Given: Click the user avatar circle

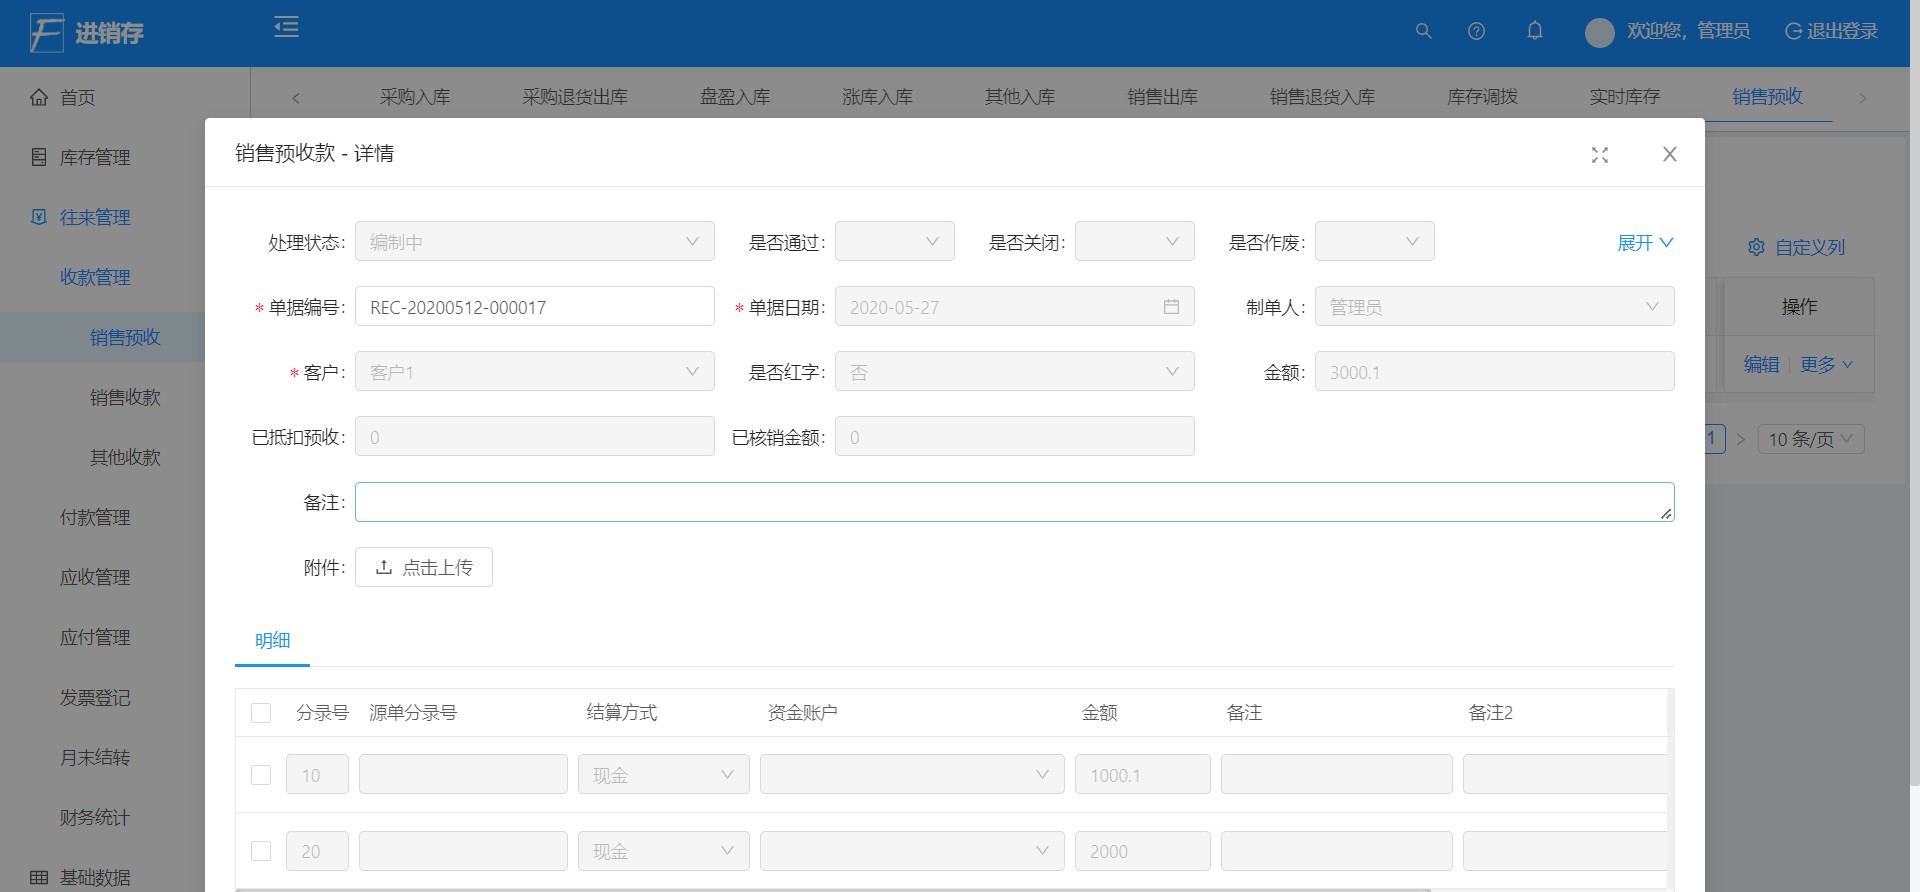Looking at the screenshot, I should (x=1599, y=33).
